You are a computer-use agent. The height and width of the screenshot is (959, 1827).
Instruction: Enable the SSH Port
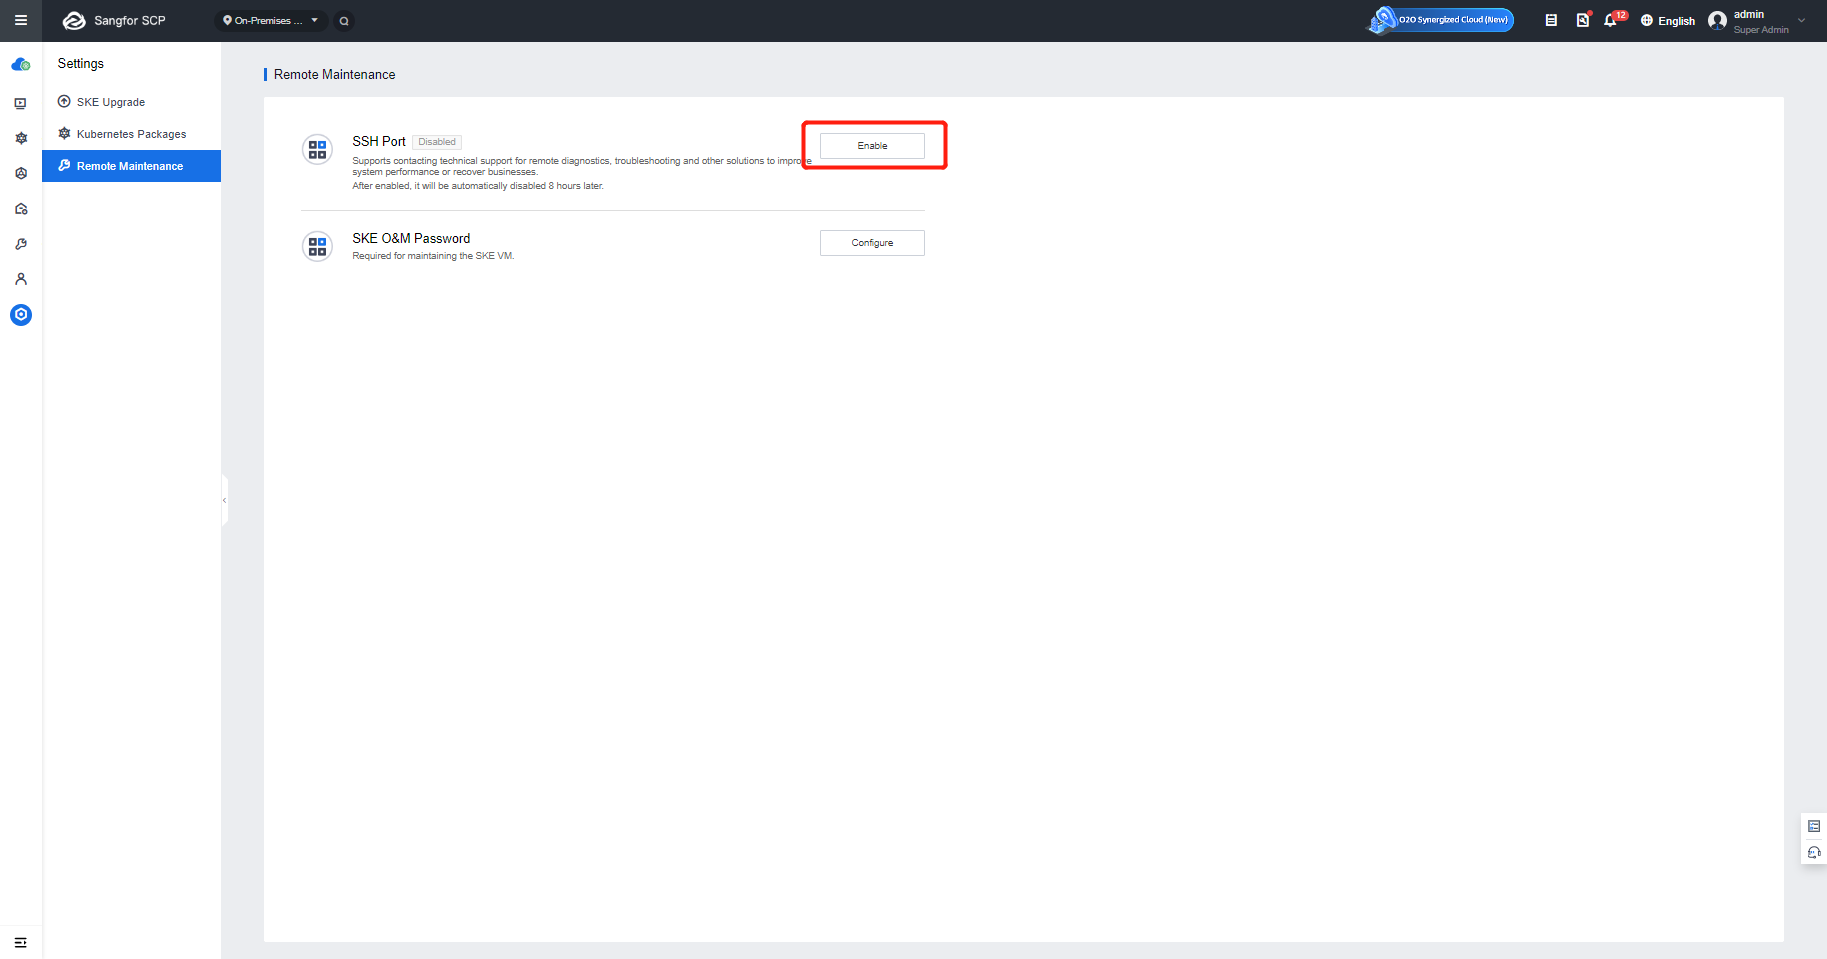pyautogui.click(x=872, y=146)
